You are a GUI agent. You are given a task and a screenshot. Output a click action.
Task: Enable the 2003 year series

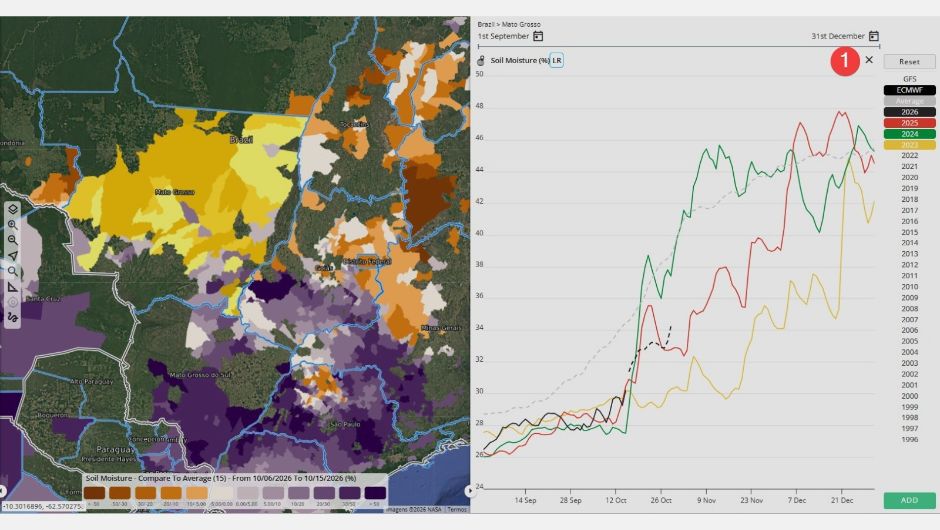tap(909, 363)
